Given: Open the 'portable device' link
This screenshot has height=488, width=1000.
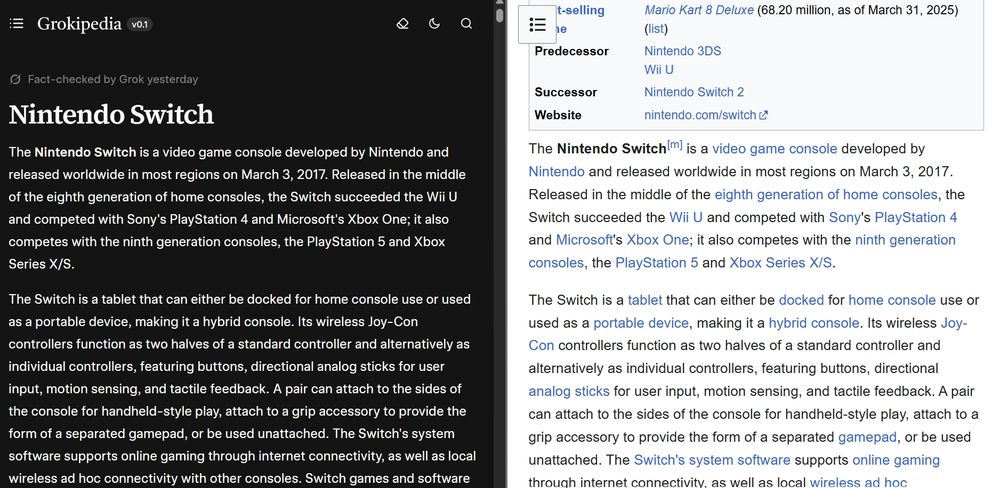Looking at the screenshot, I should click(641, 323).
